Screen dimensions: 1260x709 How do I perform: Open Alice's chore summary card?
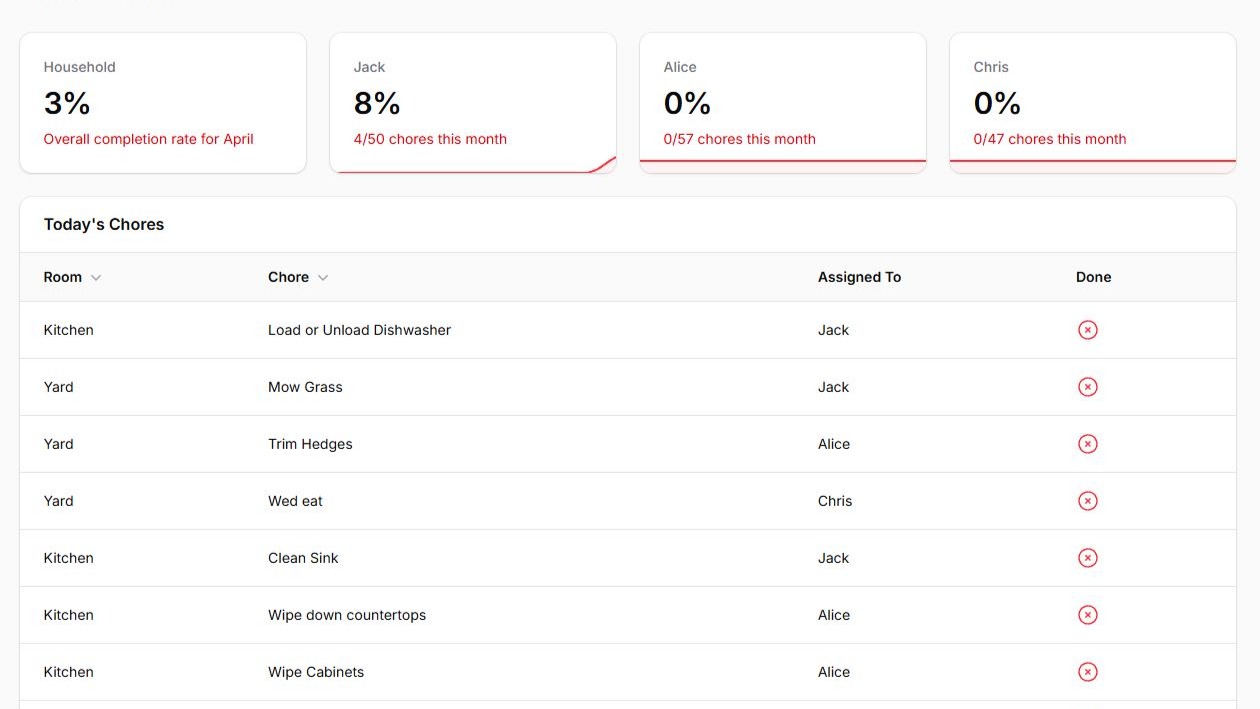(x=782, y=103)
